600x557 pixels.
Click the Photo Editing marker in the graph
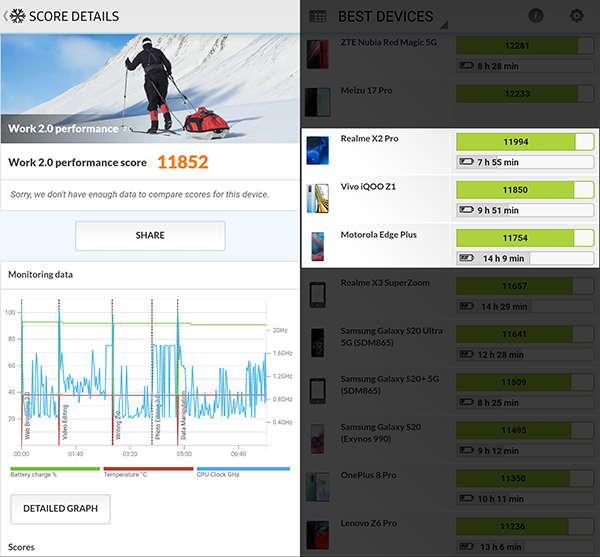tap(157, 418)
